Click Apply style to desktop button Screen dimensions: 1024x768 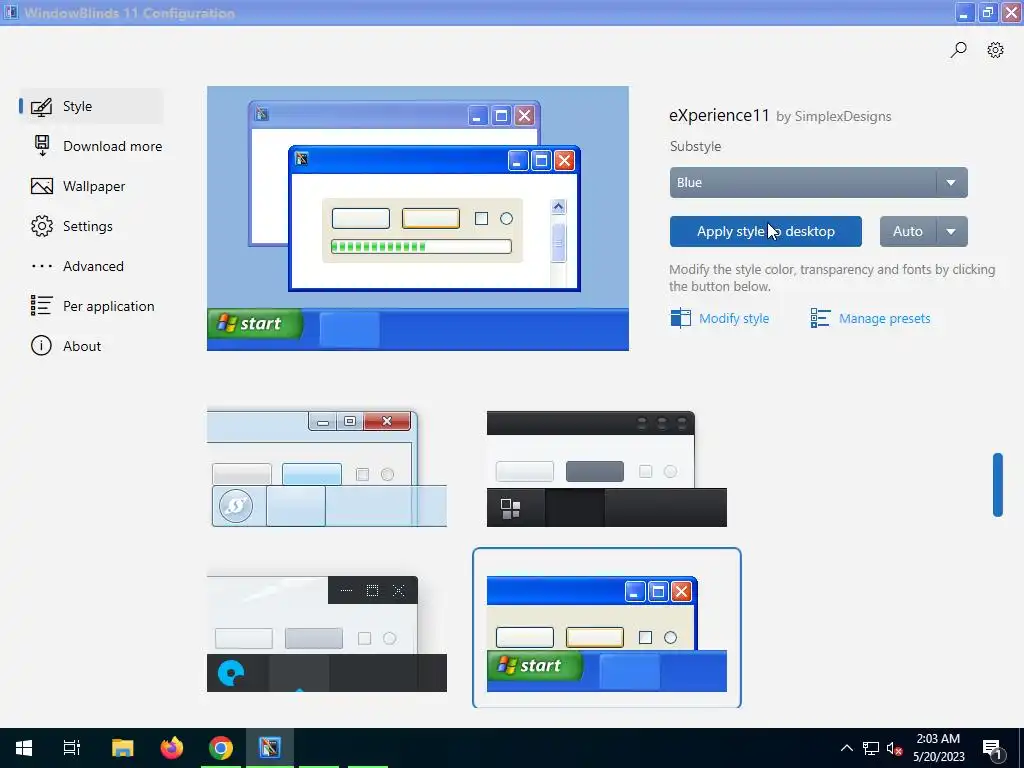[x=765, y=232]
